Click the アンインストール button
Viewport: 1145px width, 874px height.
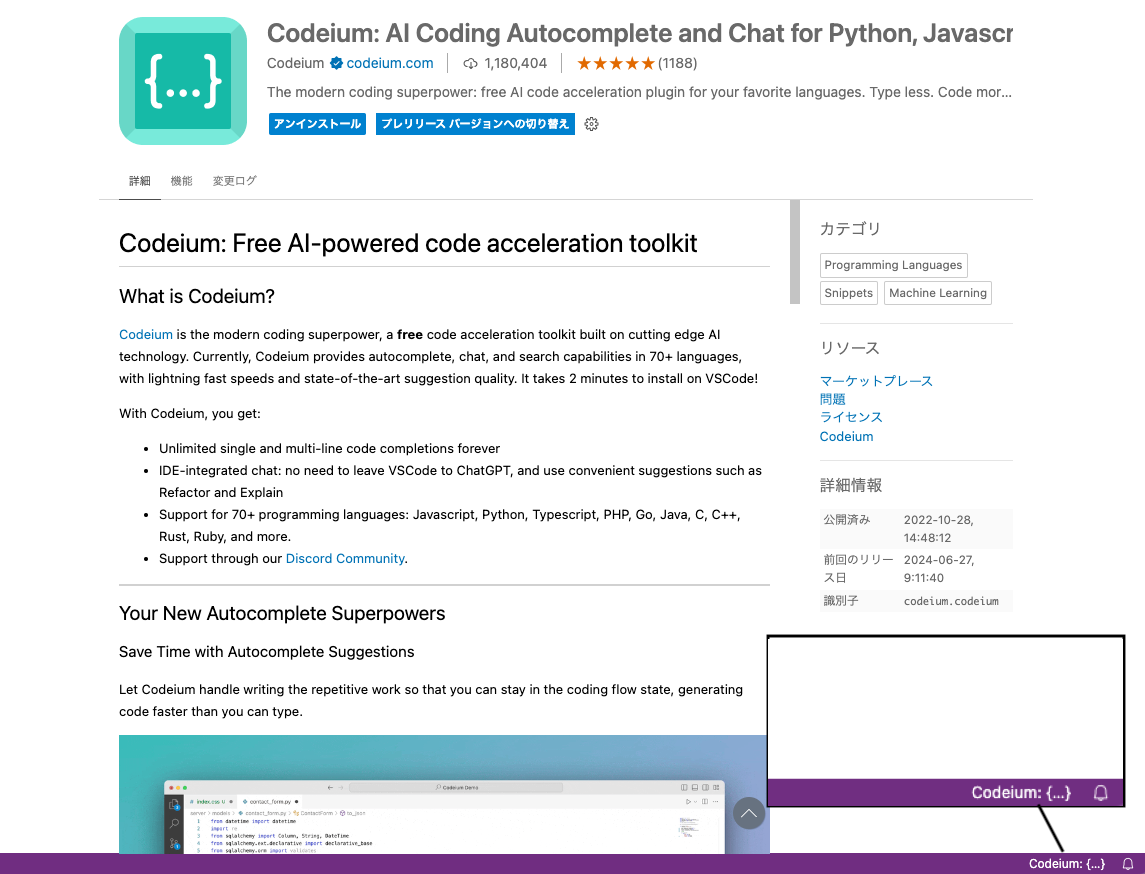pyautogui.click(x=317, y=123)
